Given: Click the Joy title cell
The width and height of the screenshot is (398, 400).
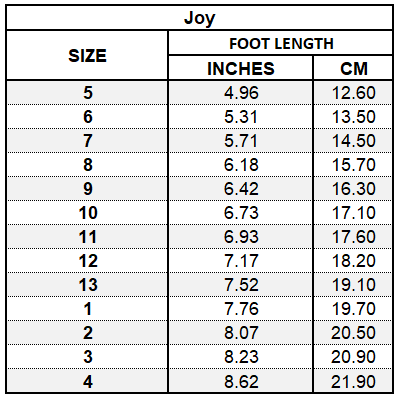Looking at the screenshot, I should pos(199,18).
